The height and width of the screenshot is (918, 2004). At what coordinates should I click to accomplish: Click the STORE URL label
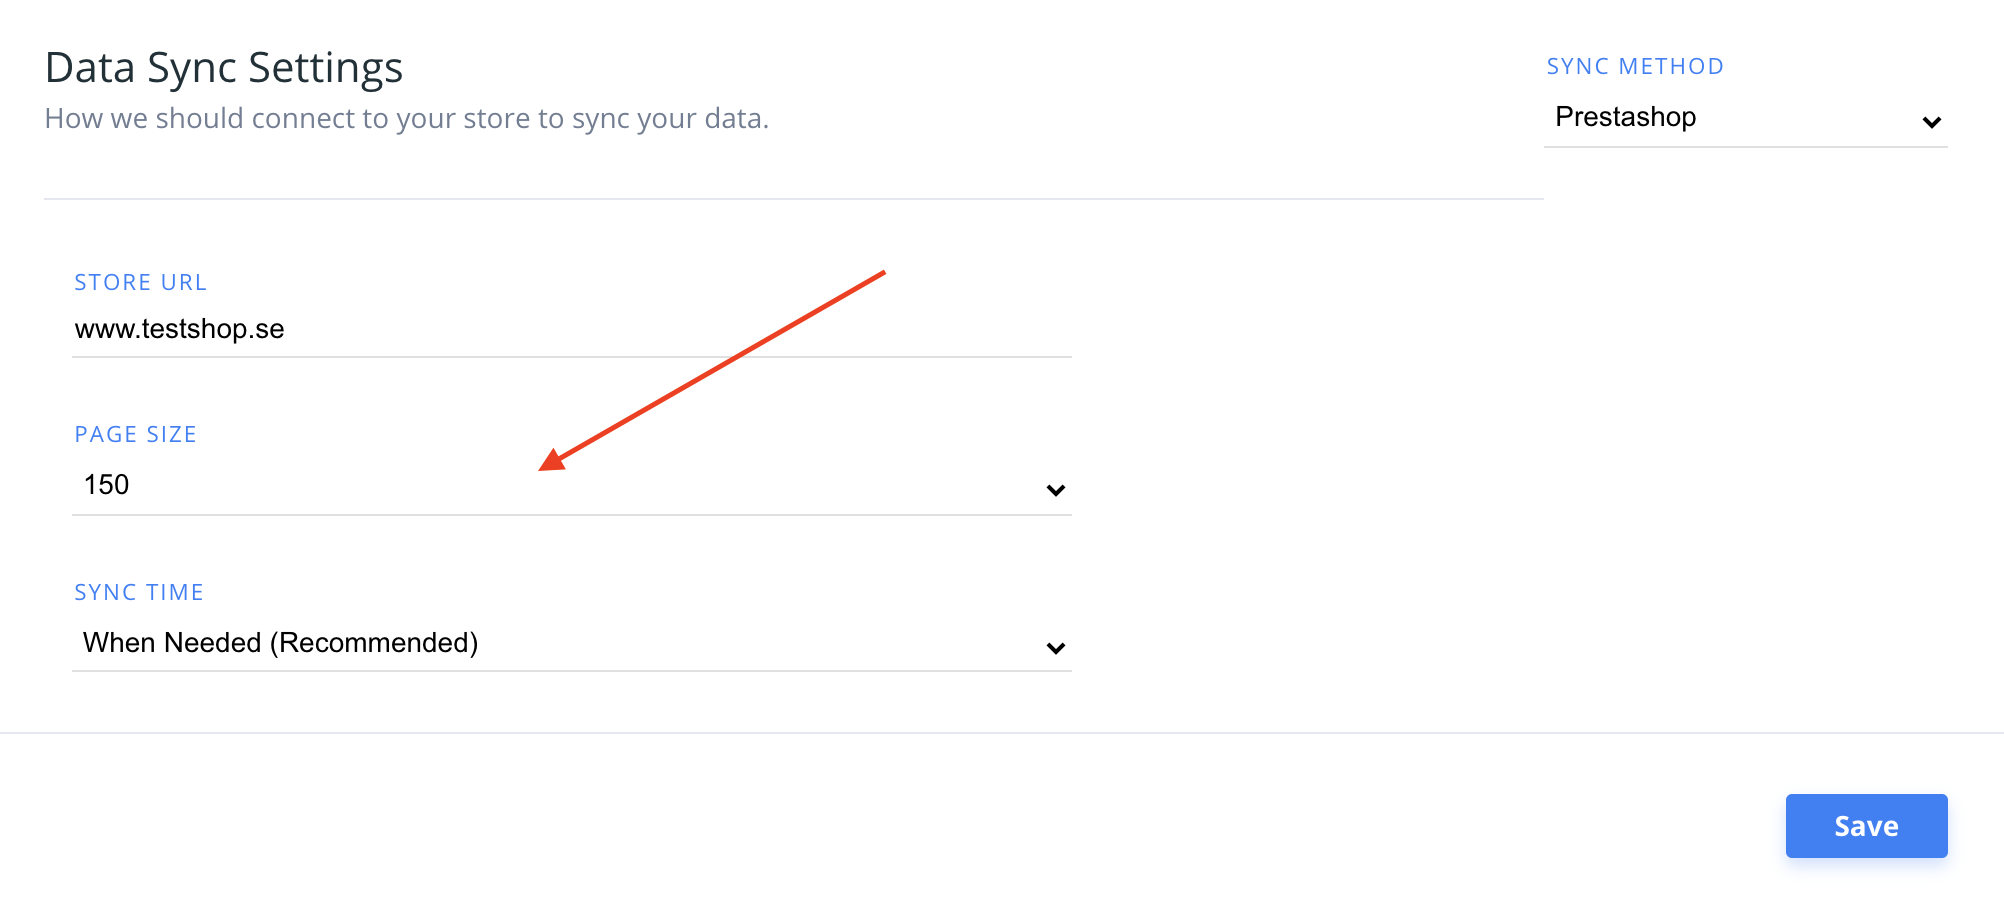click(140, 283)
